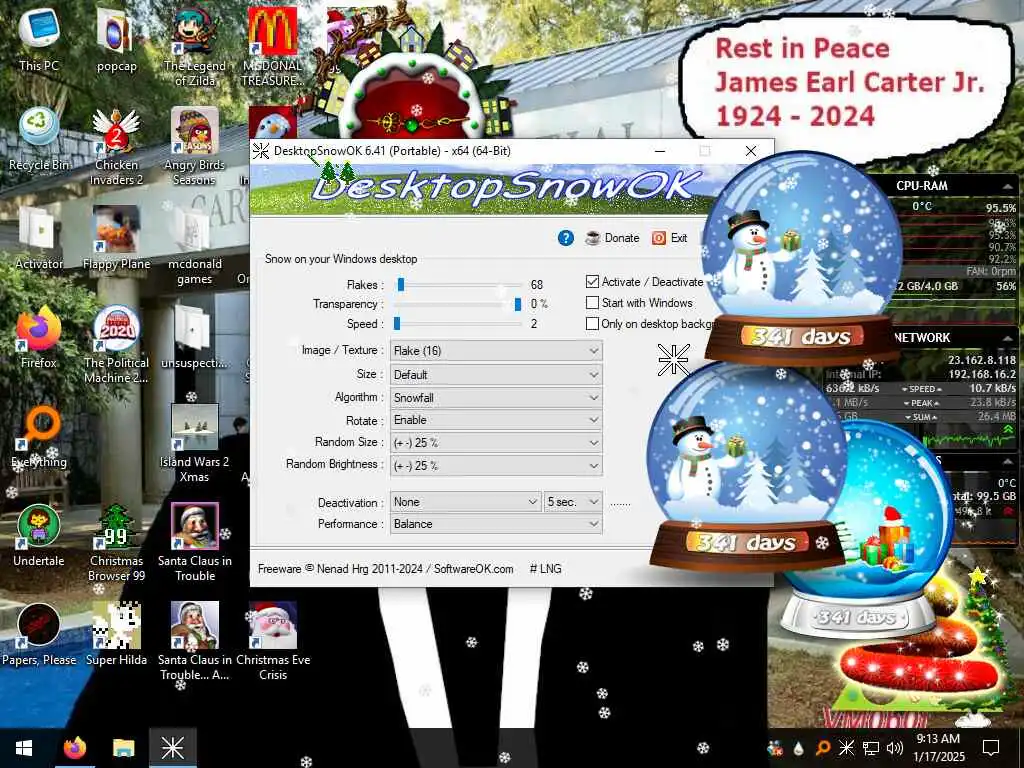Open the This PC desktop icon

(x=39, y=40)
